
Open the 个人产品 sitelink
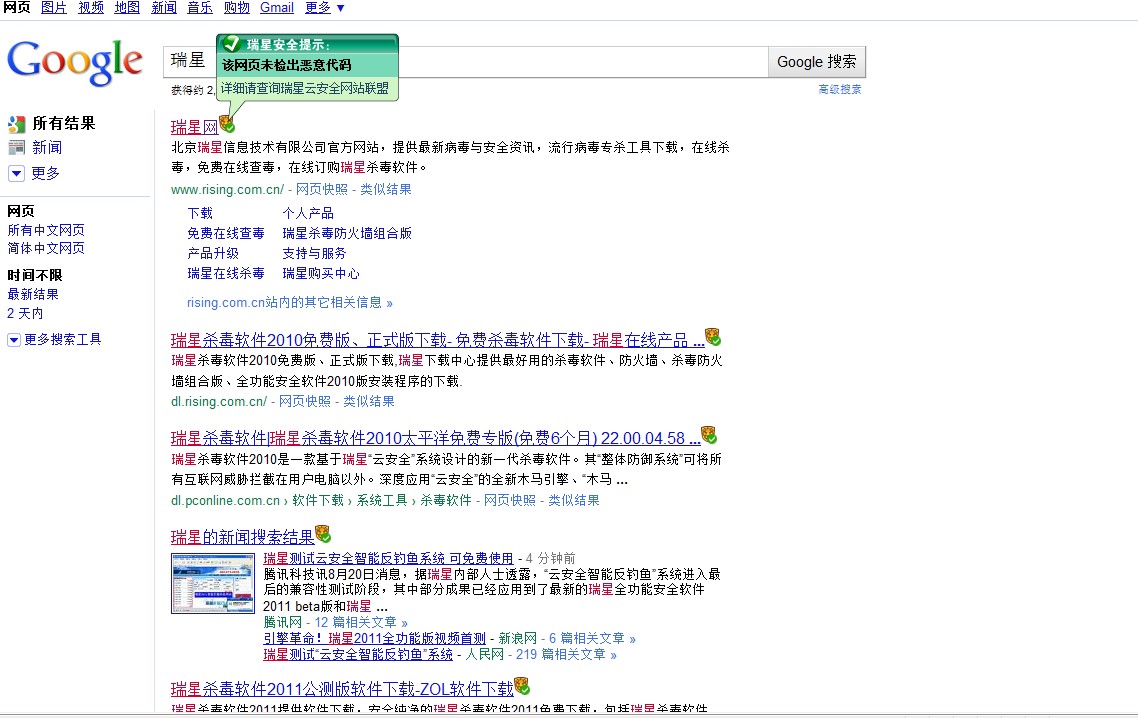pos(308,213)
